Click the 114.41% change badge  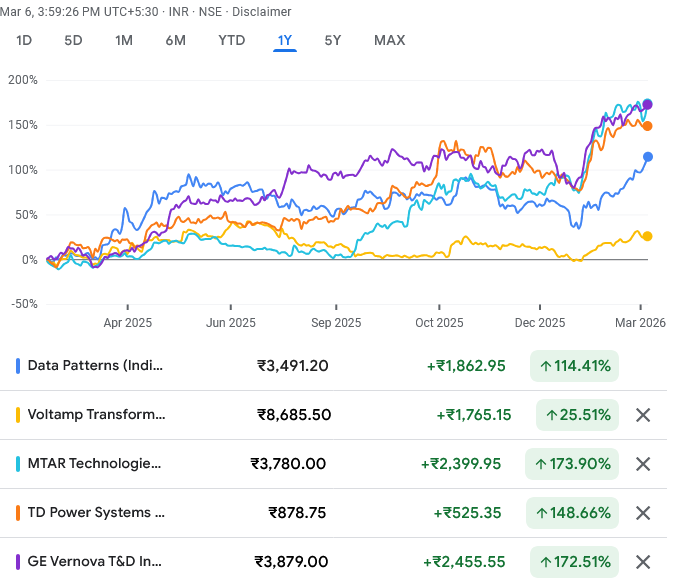(574, 366)
